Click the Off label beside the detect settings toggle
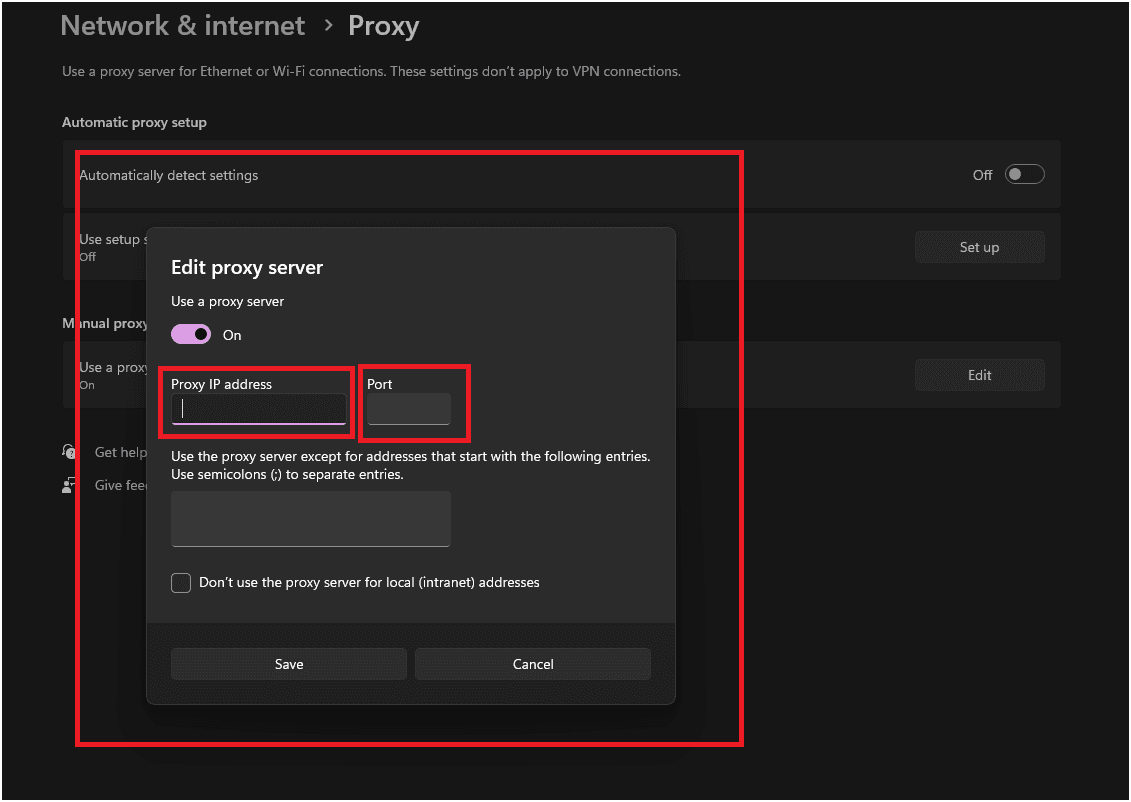 click(981, 174)
